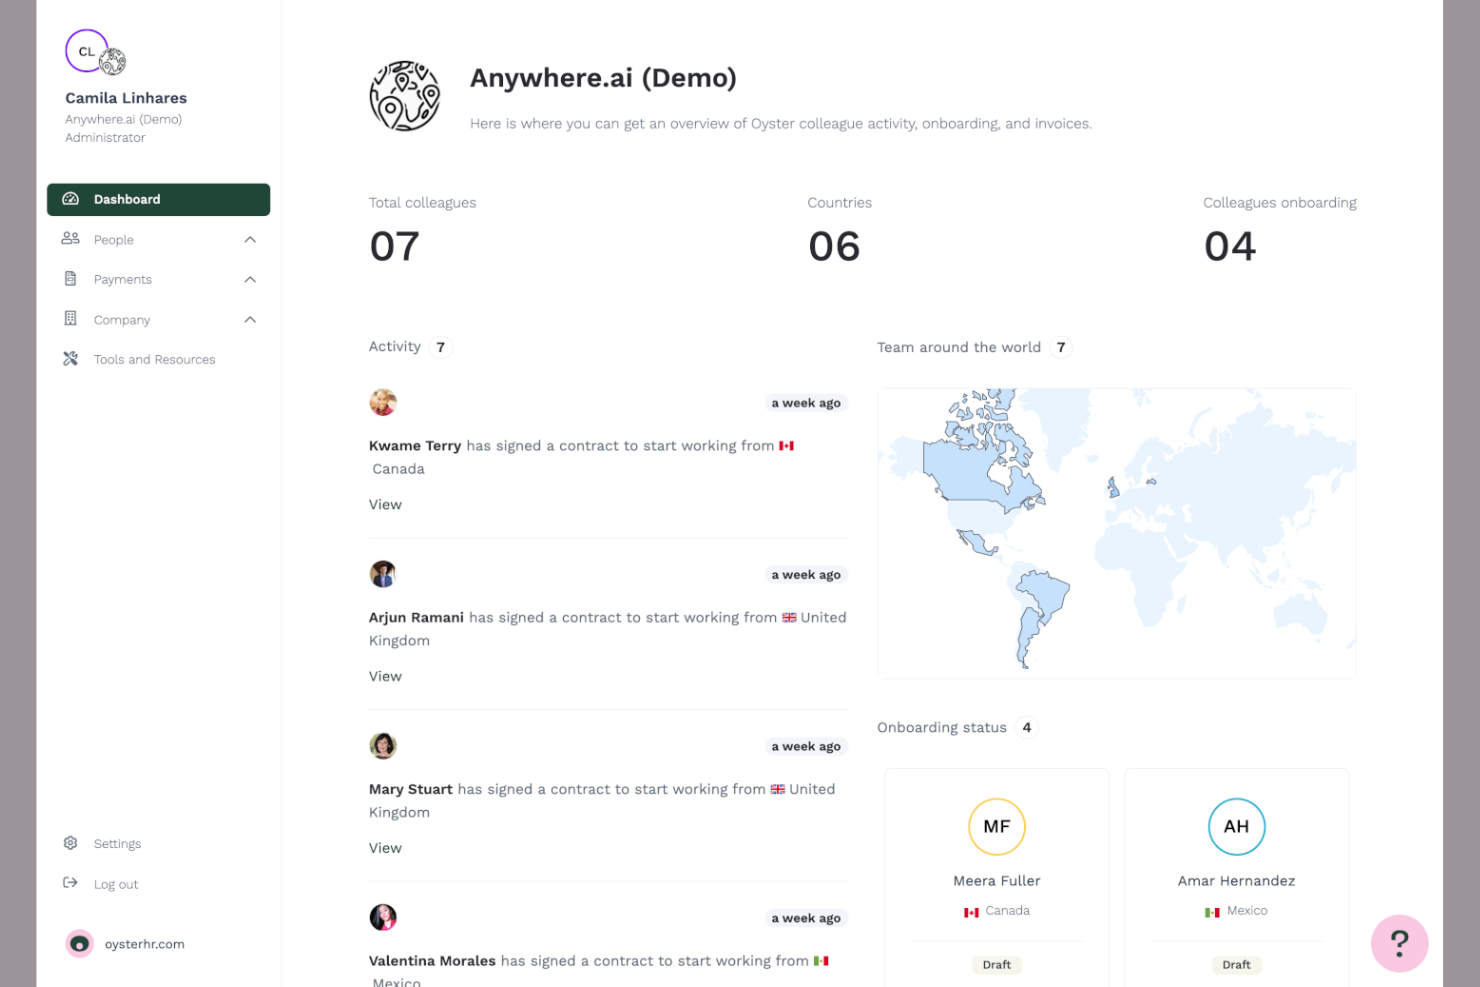
Task: Click the Activity count badge showing 7
Action: coord(441,346)
